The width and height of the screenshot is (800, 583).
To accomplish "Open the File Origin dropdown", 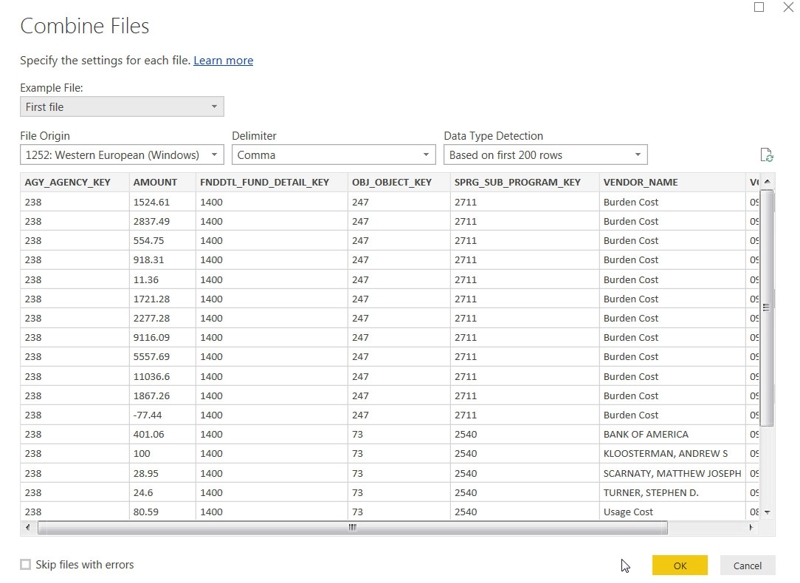I will [x=122, y=155].
